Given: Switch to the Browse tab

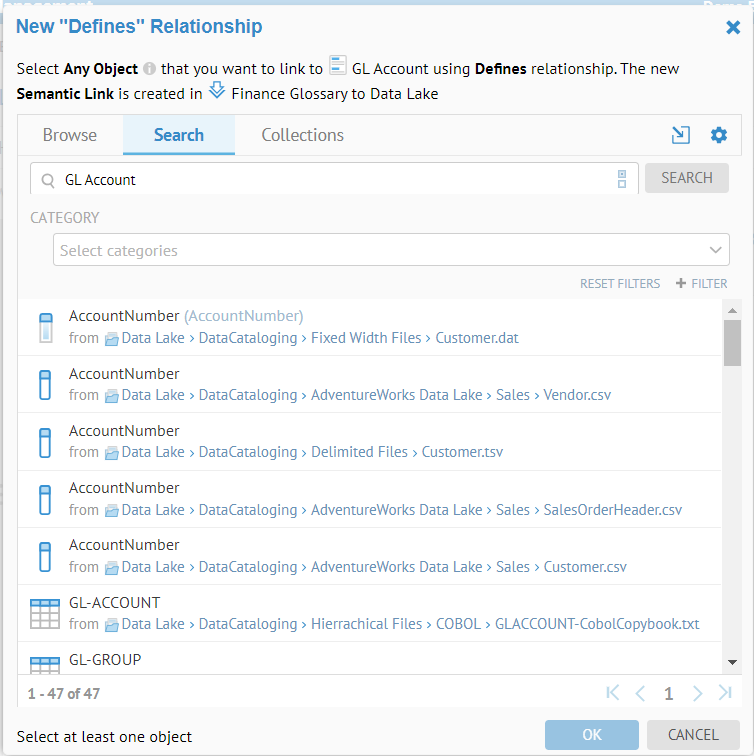Looking at the screenshot, I should coord(70,135).
